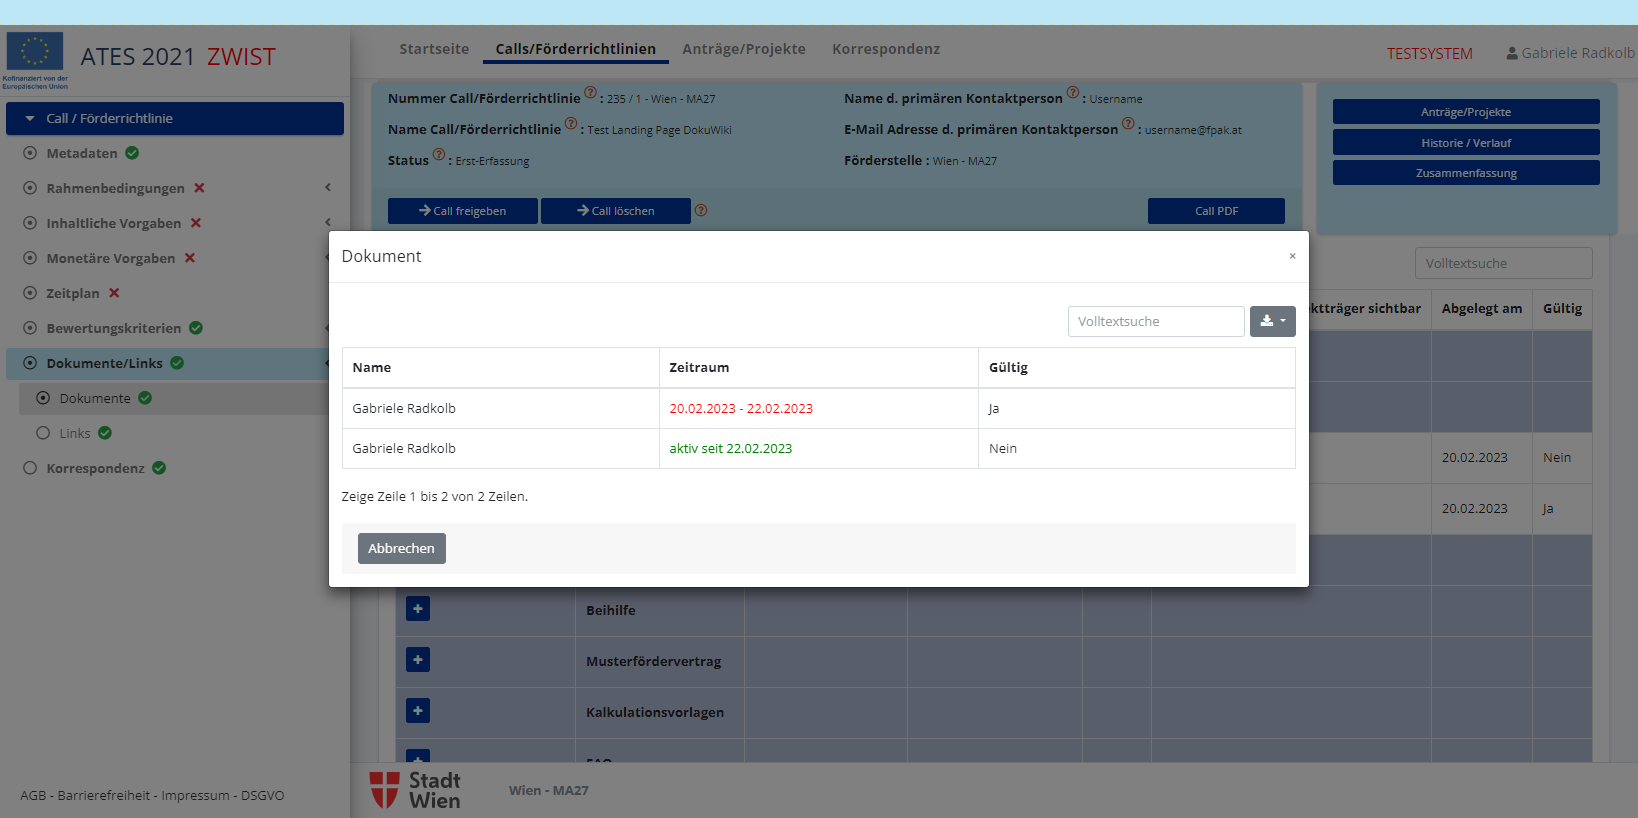Open the Anträge/Projekte top tab
The image size is (1638, 818).
(743, 49)
